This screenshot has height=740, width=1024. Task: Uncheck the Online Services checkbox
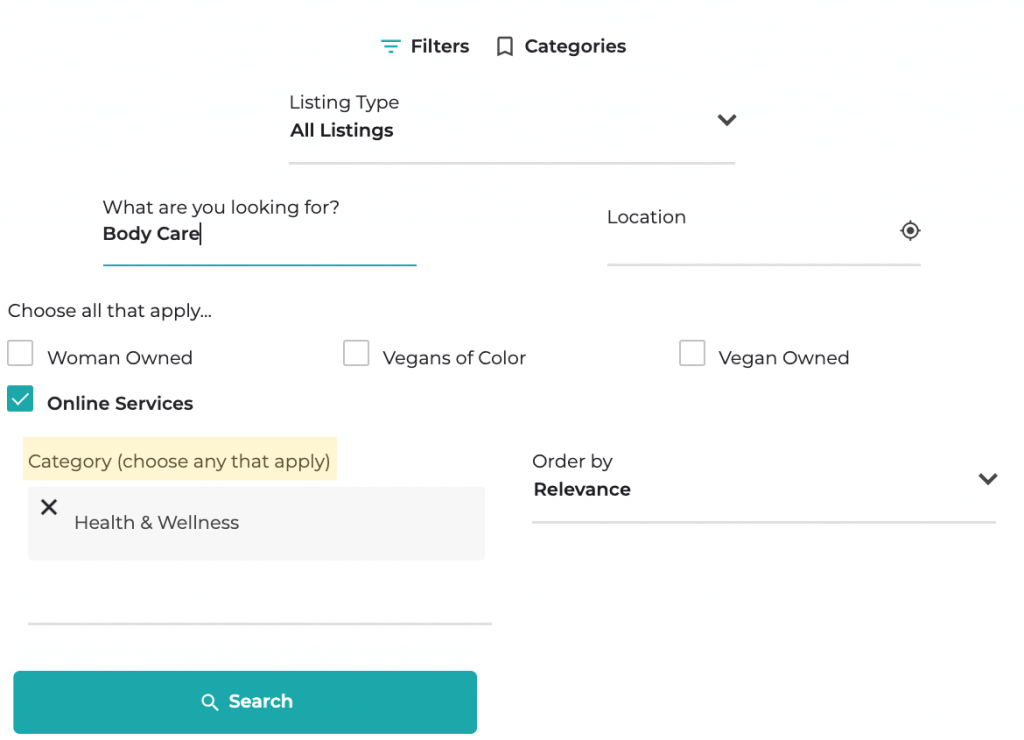coord(21,399)
